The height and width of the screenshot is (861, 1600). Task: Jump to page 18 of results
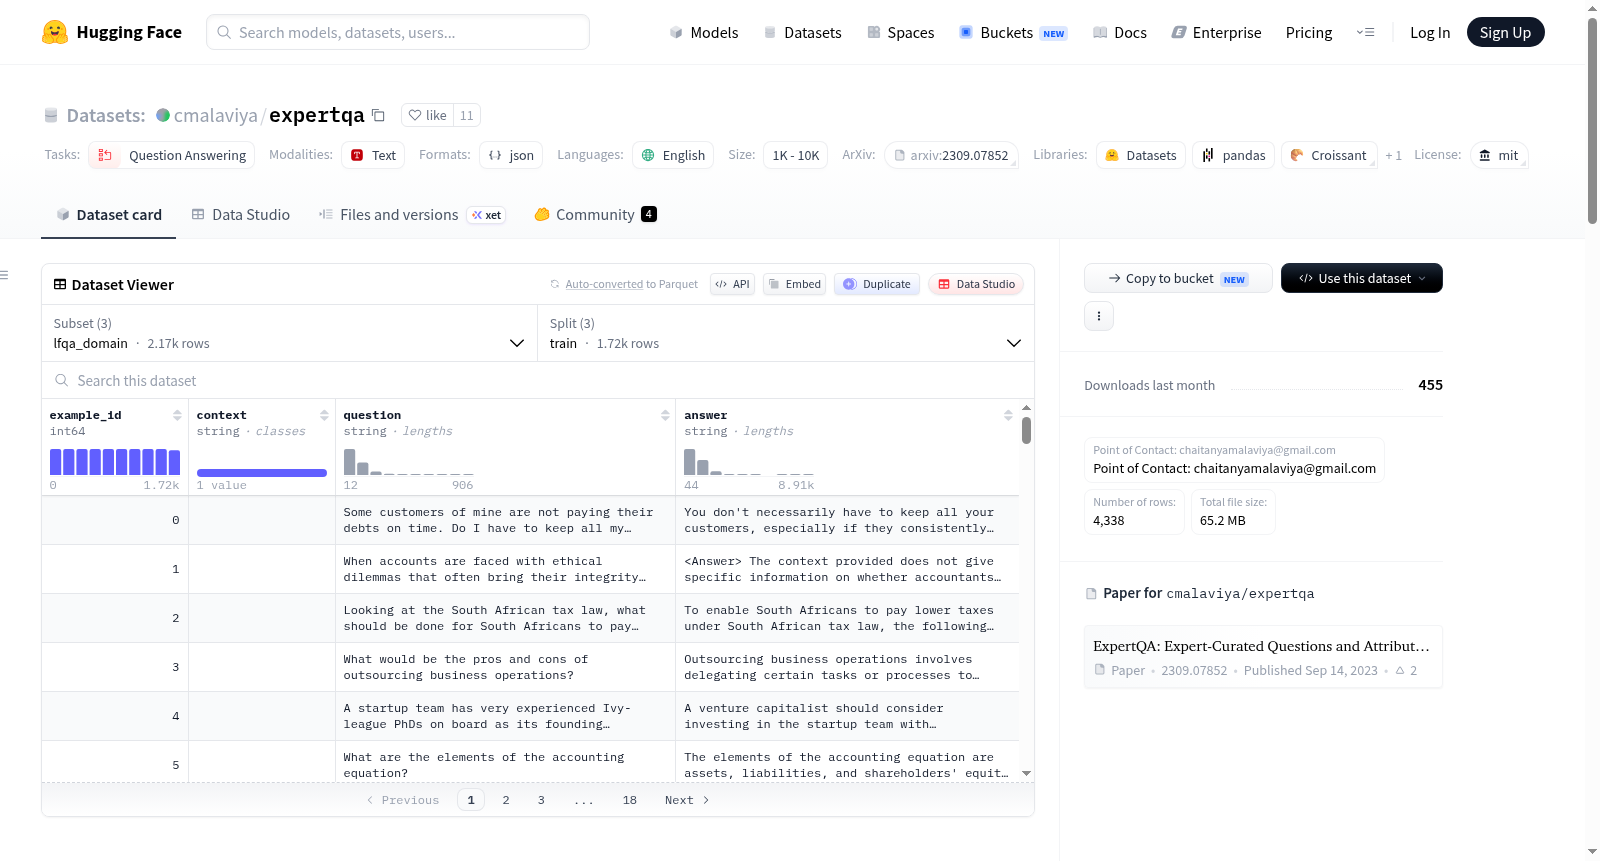click(x=630, y=800)
